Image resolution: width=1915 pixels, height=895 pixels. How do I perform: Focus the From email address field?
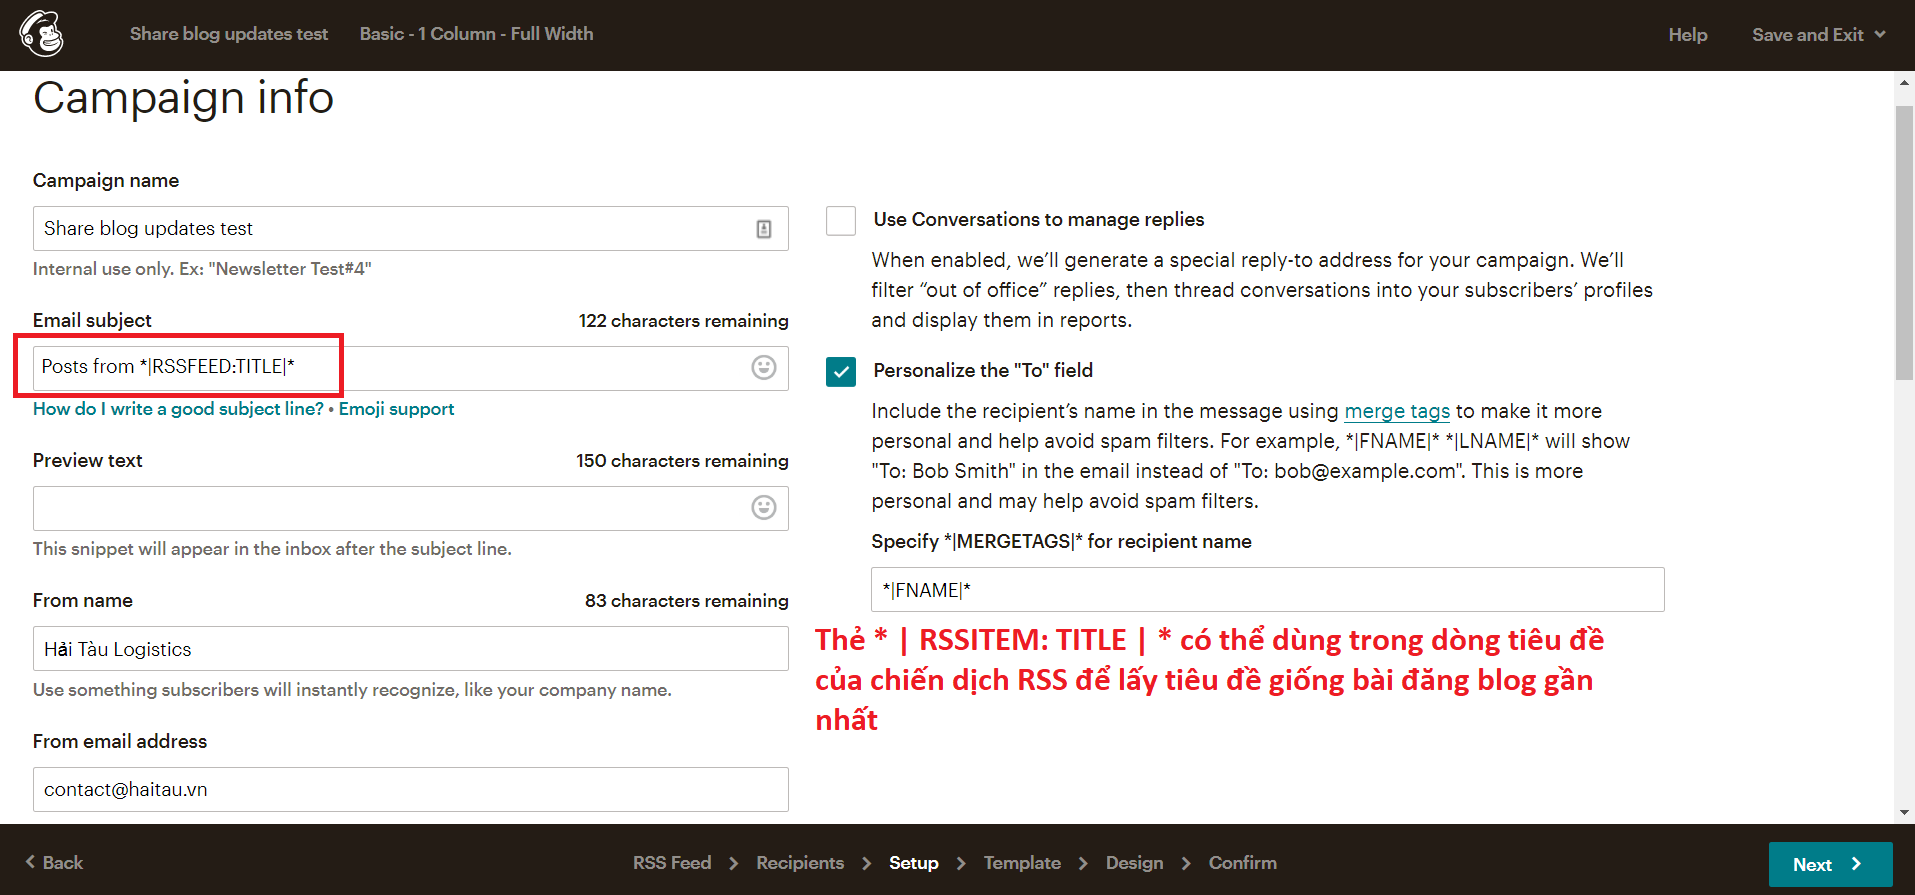tap(410, 789)
